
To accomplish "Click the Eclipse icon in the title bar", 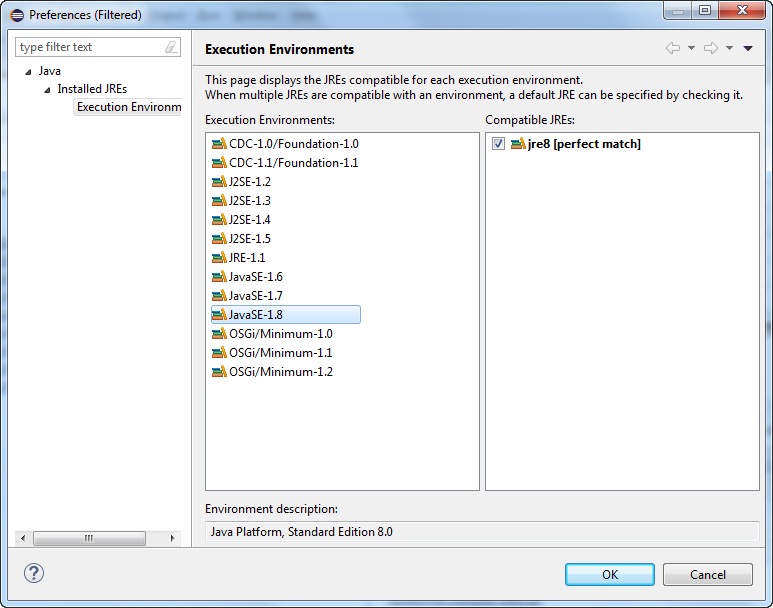I will point(17,15).
